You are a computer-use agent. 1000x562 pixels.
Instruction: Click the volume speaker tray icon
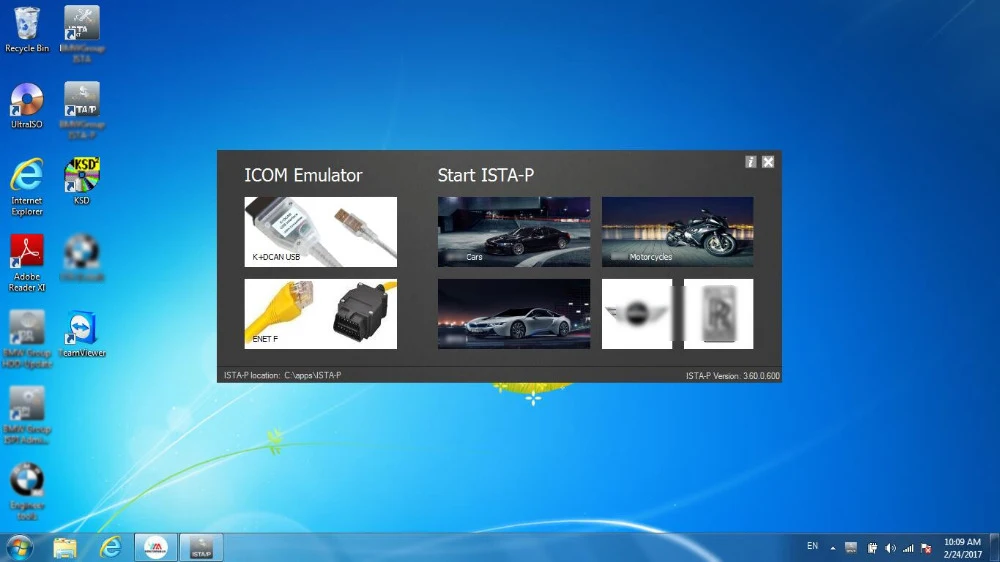click(x=890, y=548)
